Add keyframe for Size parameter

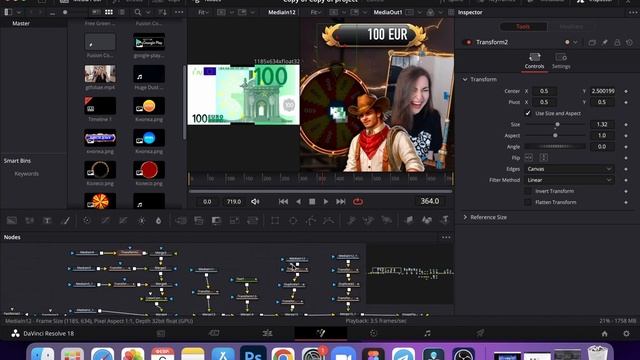point(626,124)
